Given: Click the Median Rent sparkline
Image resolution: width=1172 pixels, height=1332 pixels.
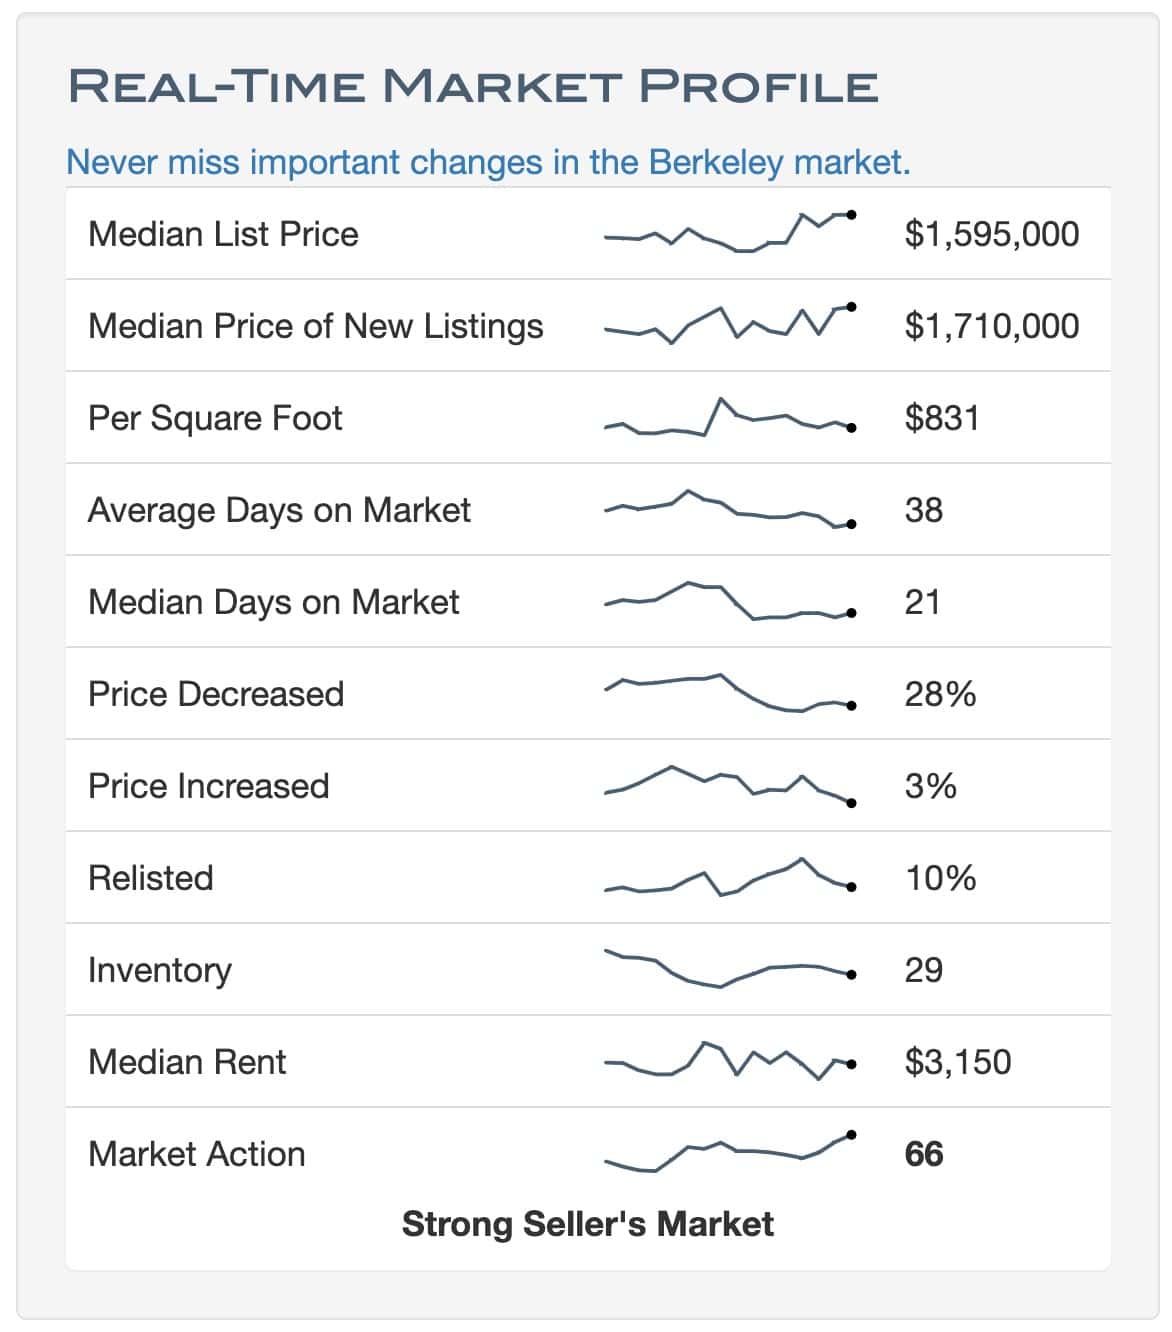Looking at the screenshot, I should pos(730,1061).
